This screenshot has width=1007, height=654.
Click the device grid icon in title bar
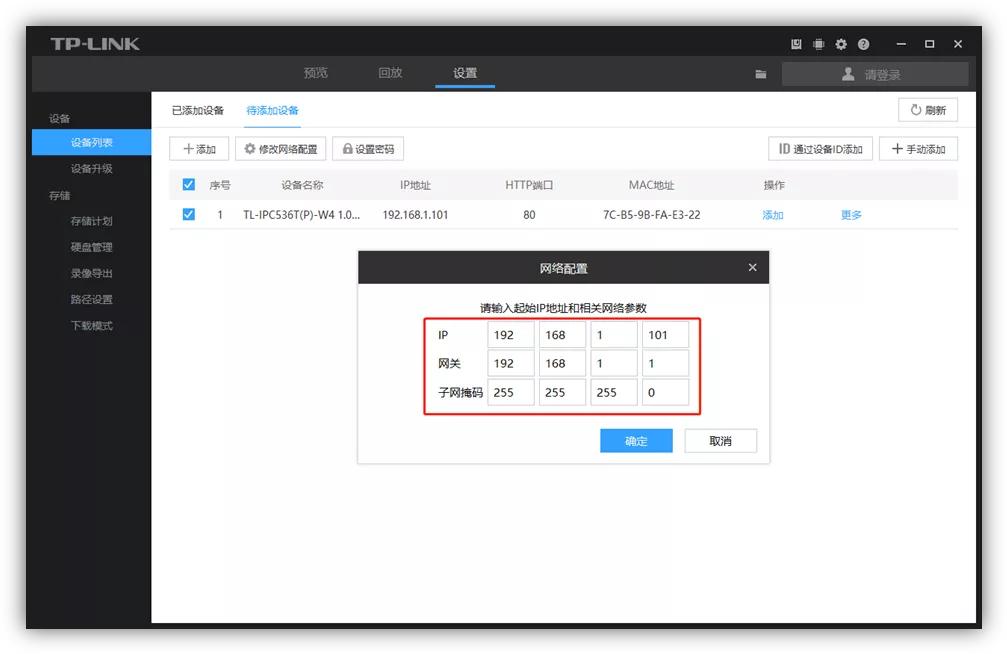tap(818, 44)
